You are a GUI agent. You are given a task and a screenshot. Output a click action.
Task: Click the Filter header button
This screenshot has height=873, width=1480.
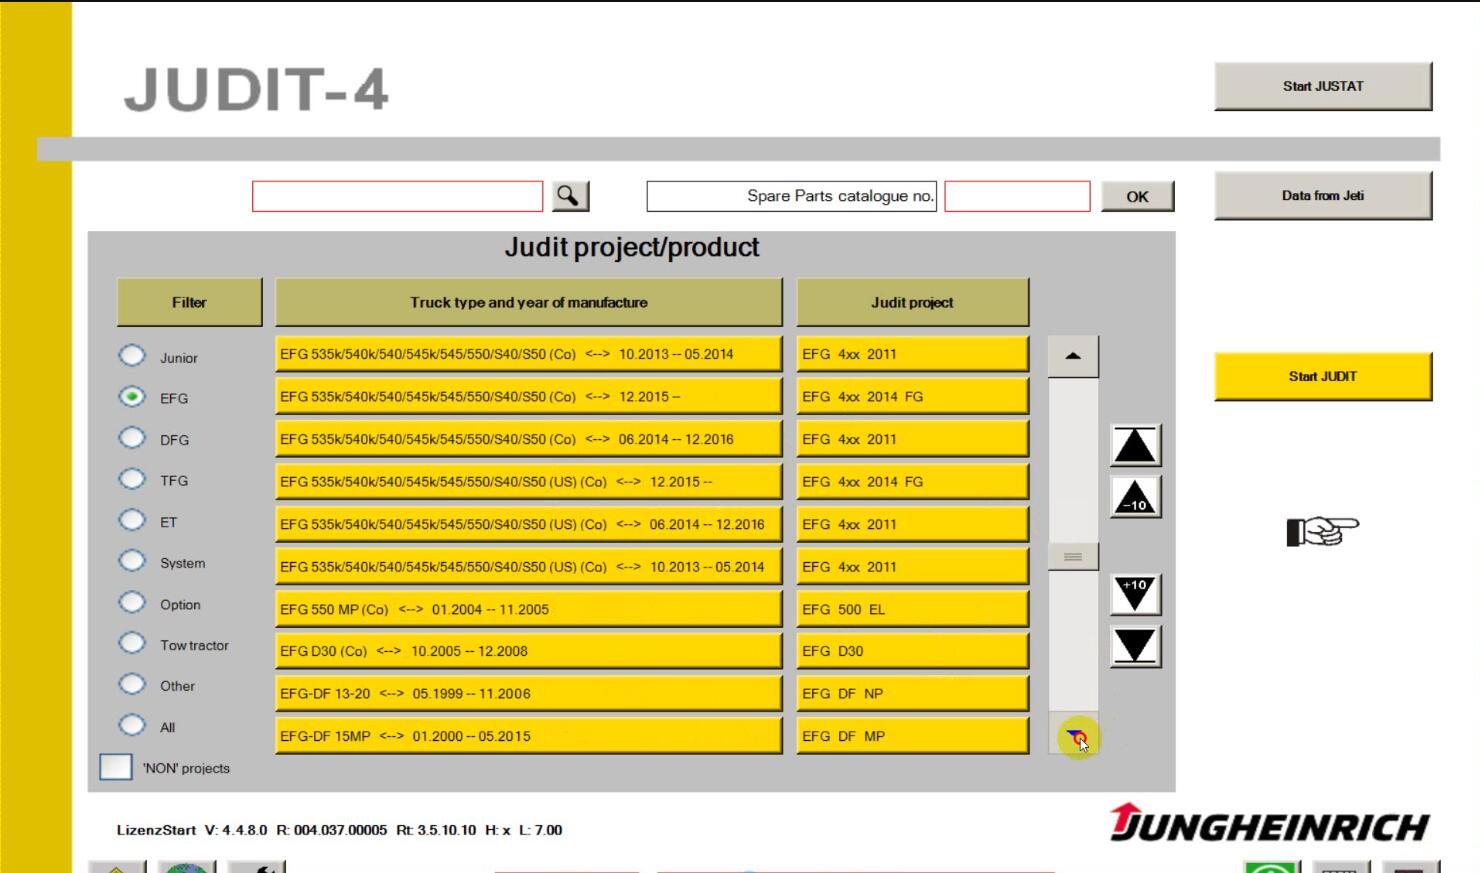[189, 302]
